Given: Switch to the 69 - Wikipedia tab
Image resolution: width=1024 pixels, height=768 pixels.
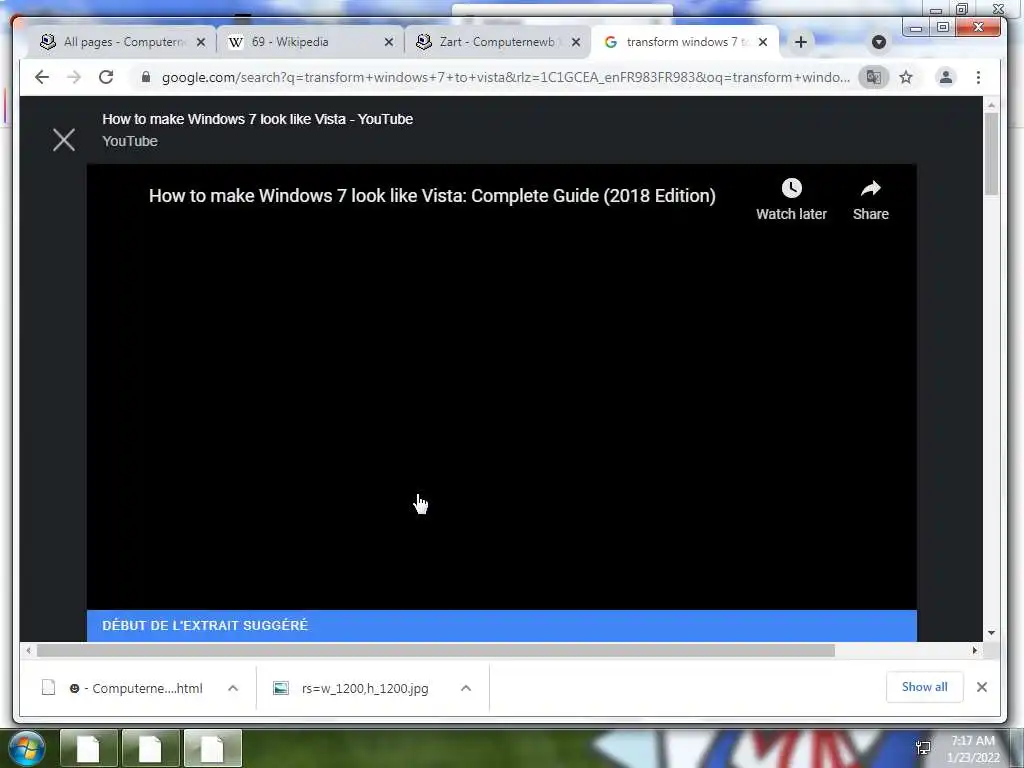Looking at the screenshot, I should [x=308, y=42].
